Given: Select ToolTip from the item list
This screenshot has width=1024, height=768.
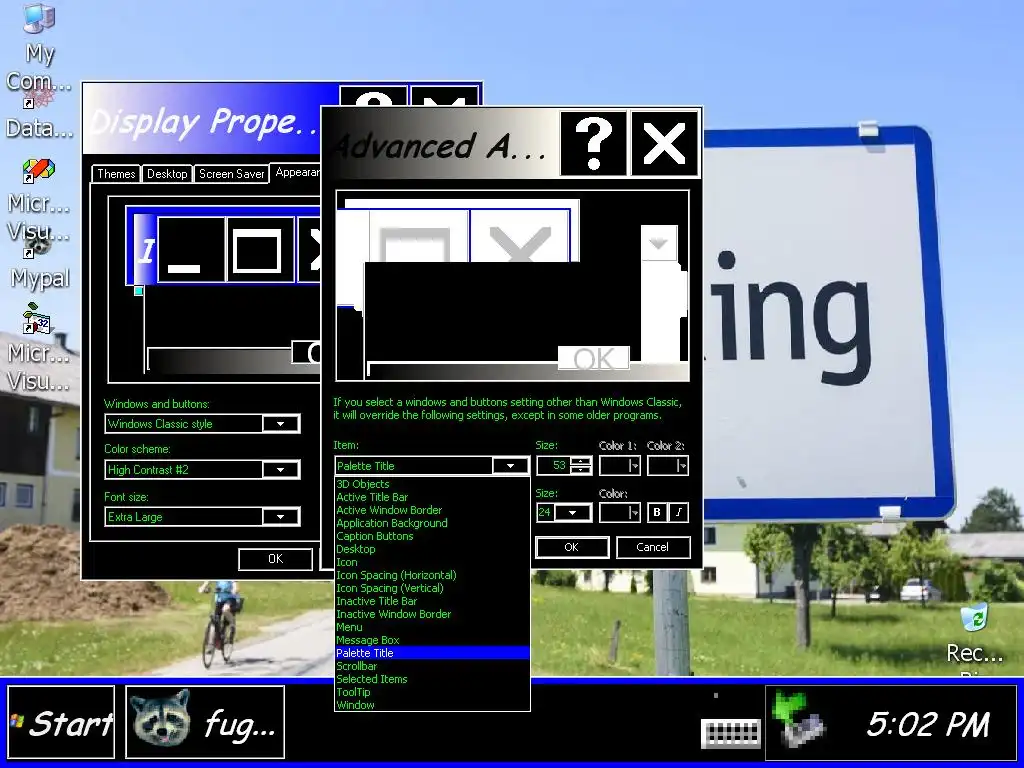Looking at the screenshot, I should click(432, 692).
